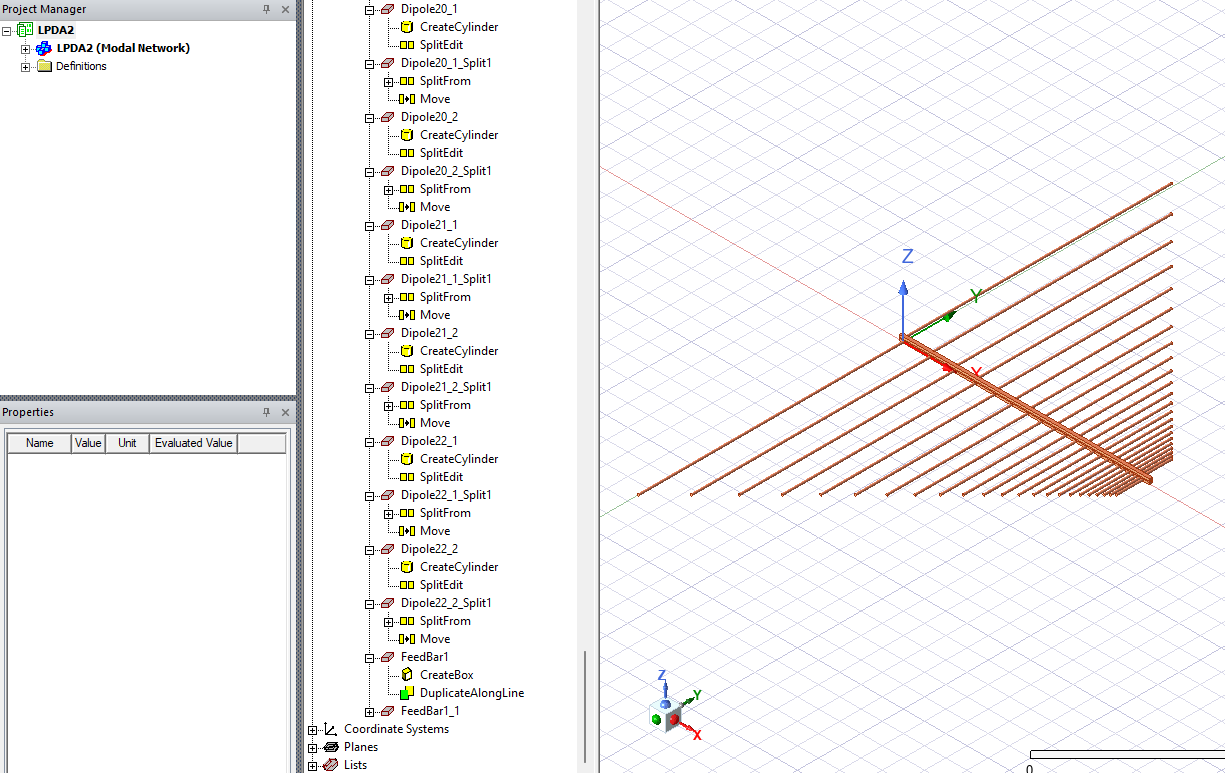The width and height of the screenshot is (1225, 773).
Task: Select Move under Dipole21_1_Split1
Action: coord(435,315)
